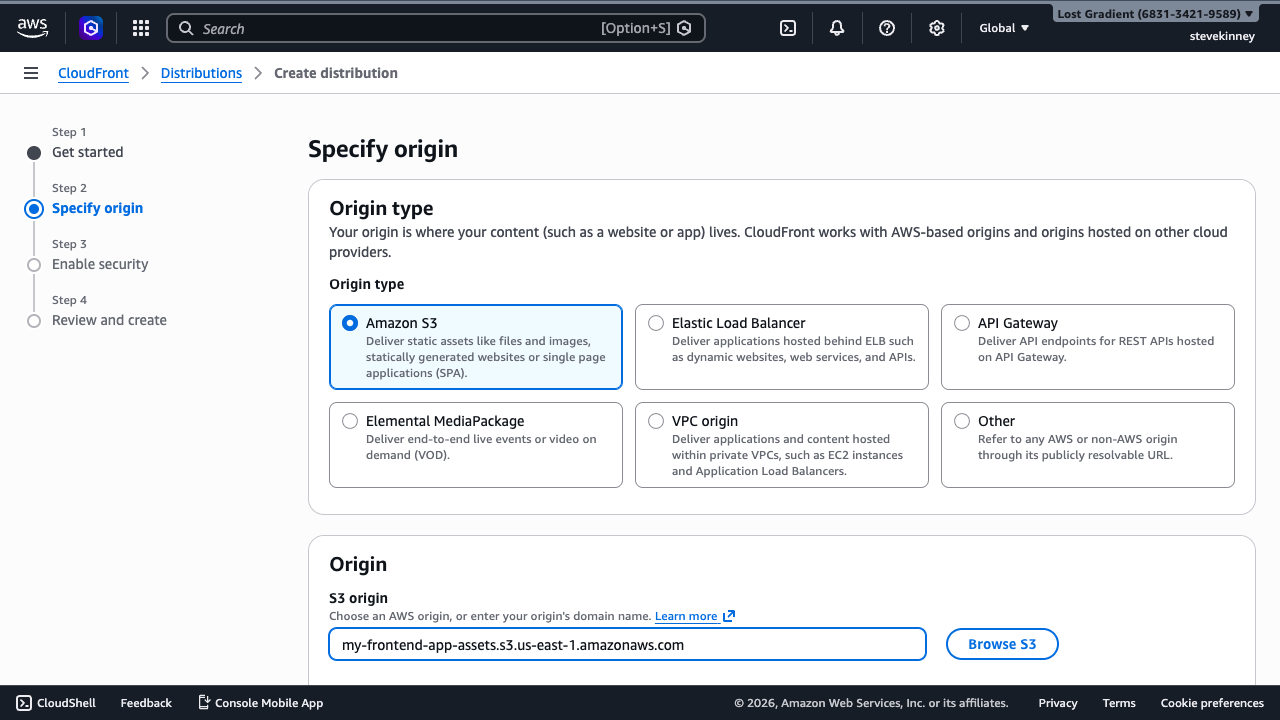The image size is (1280, 720).
Task: Click the external link icon beside Learn more
Action: click(729, 616)
